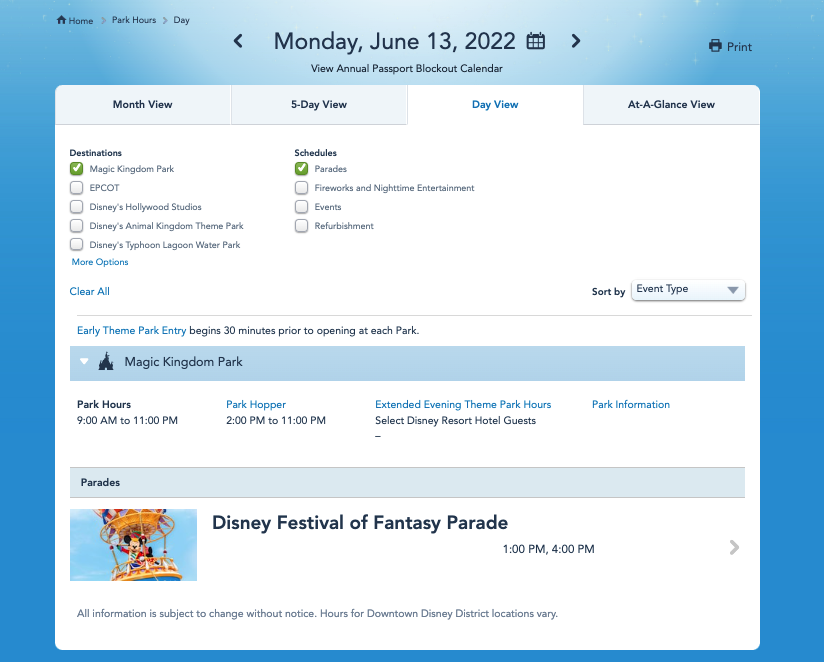Go to the next day arrow
824x662 pixels.
(576, 41)
